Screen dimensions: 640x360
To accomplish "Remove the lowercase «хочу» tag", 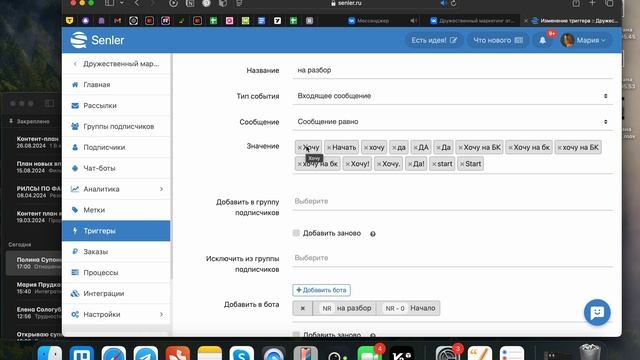I will pyautogui.click(x=366, y=147).
